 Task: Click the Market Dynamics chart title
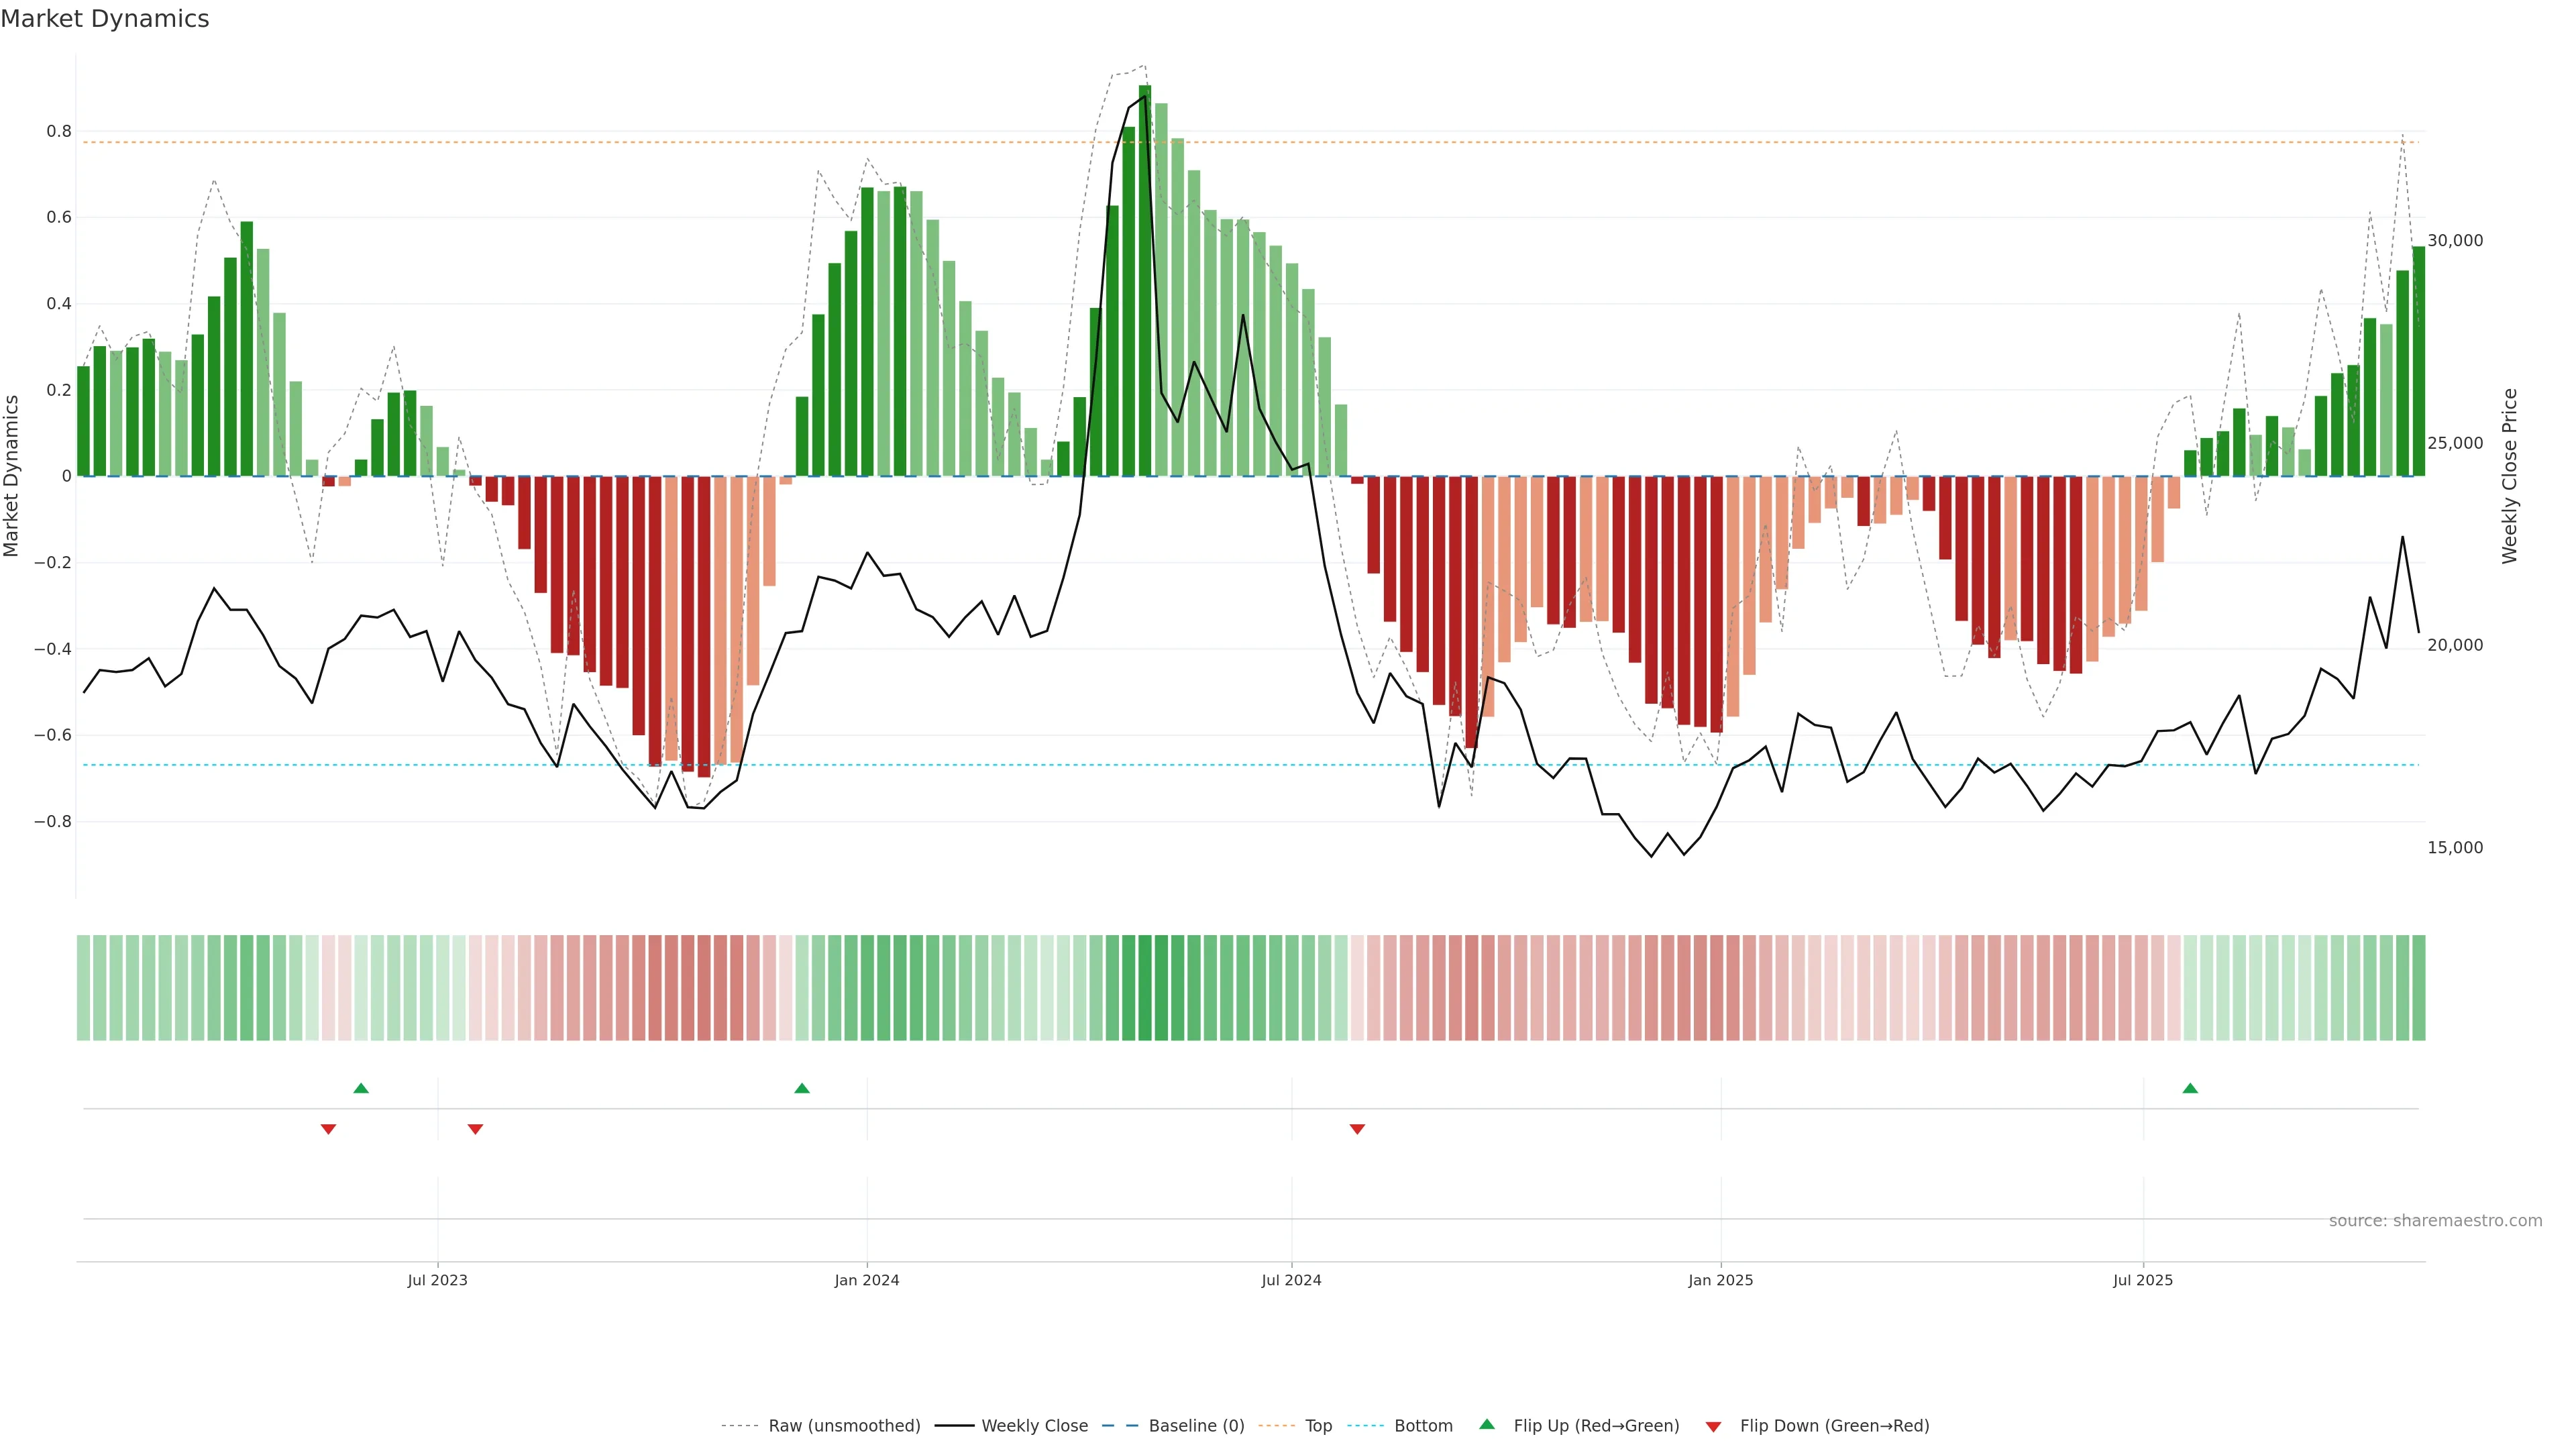click(105, 19)
